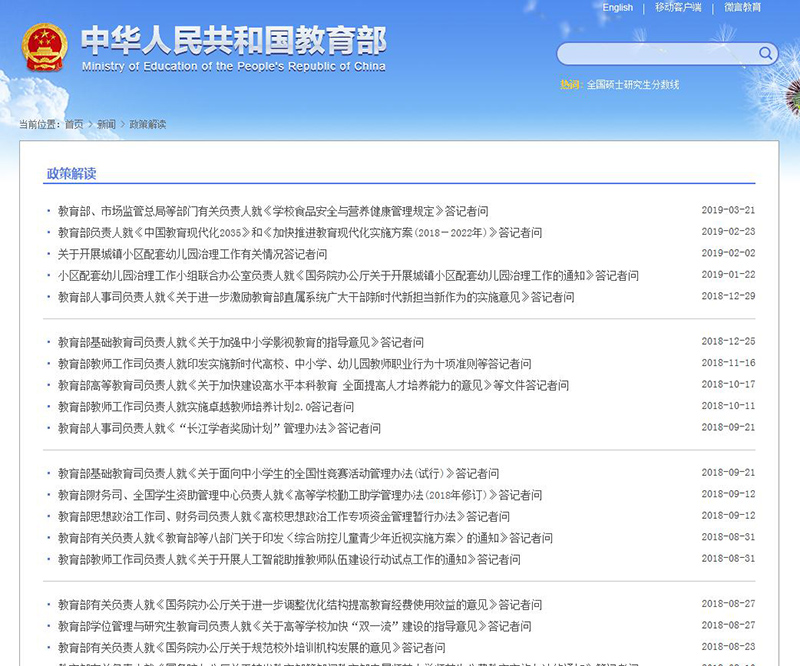Open article on 国务院办公厅关于开展城镇小区配套幼儿园治理工作的通知
This screenshot has width=800, height=666.
click(348, 275)
